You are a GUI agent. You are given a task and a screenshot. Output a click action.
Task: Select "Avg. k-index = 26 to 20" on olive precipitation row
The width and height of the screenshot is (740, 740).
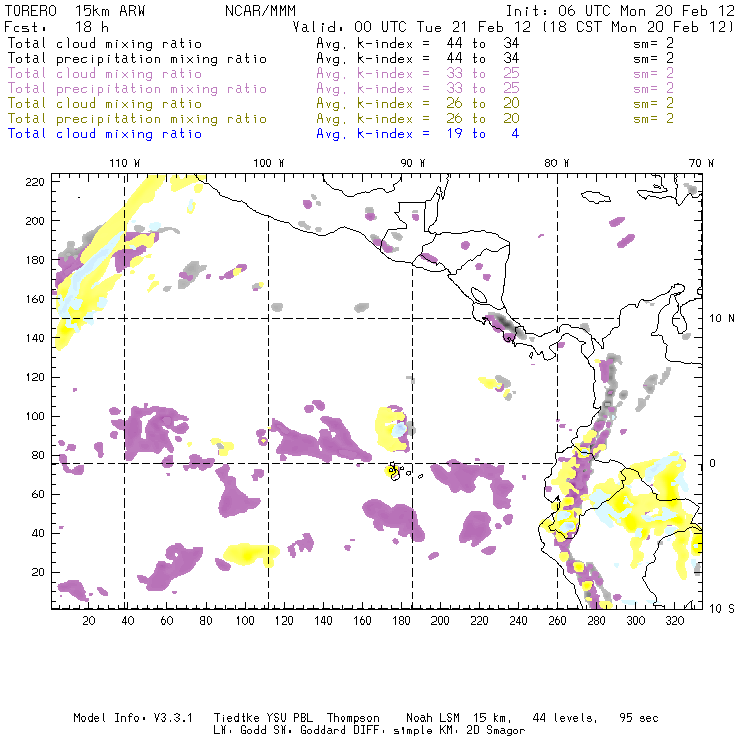click(x=418, y=119)
